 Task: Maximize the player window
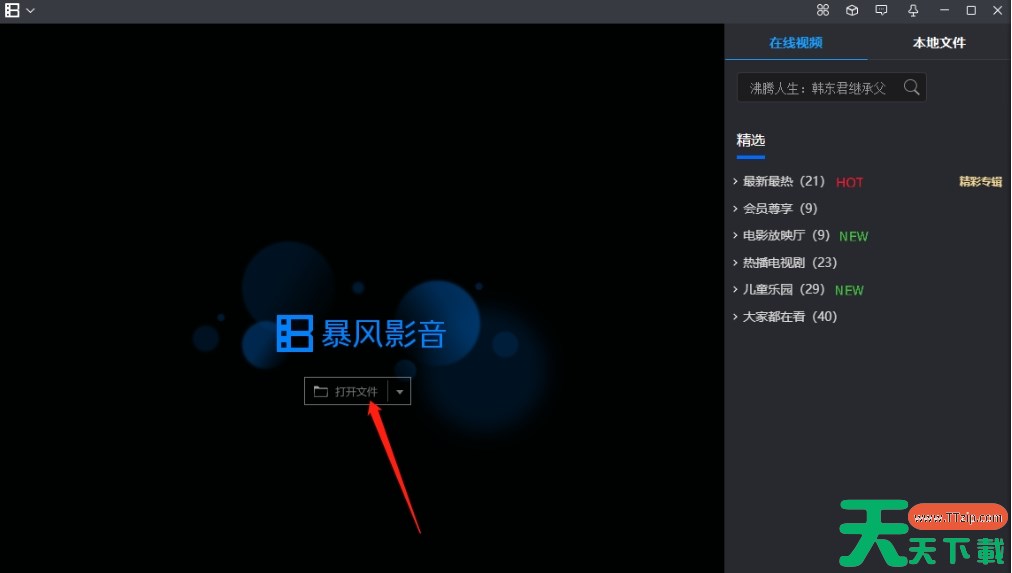(971, 10)
